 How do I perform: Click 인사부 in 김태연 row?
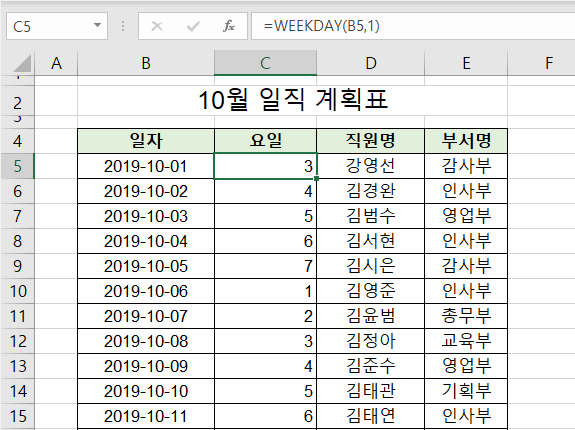[466, 416]
